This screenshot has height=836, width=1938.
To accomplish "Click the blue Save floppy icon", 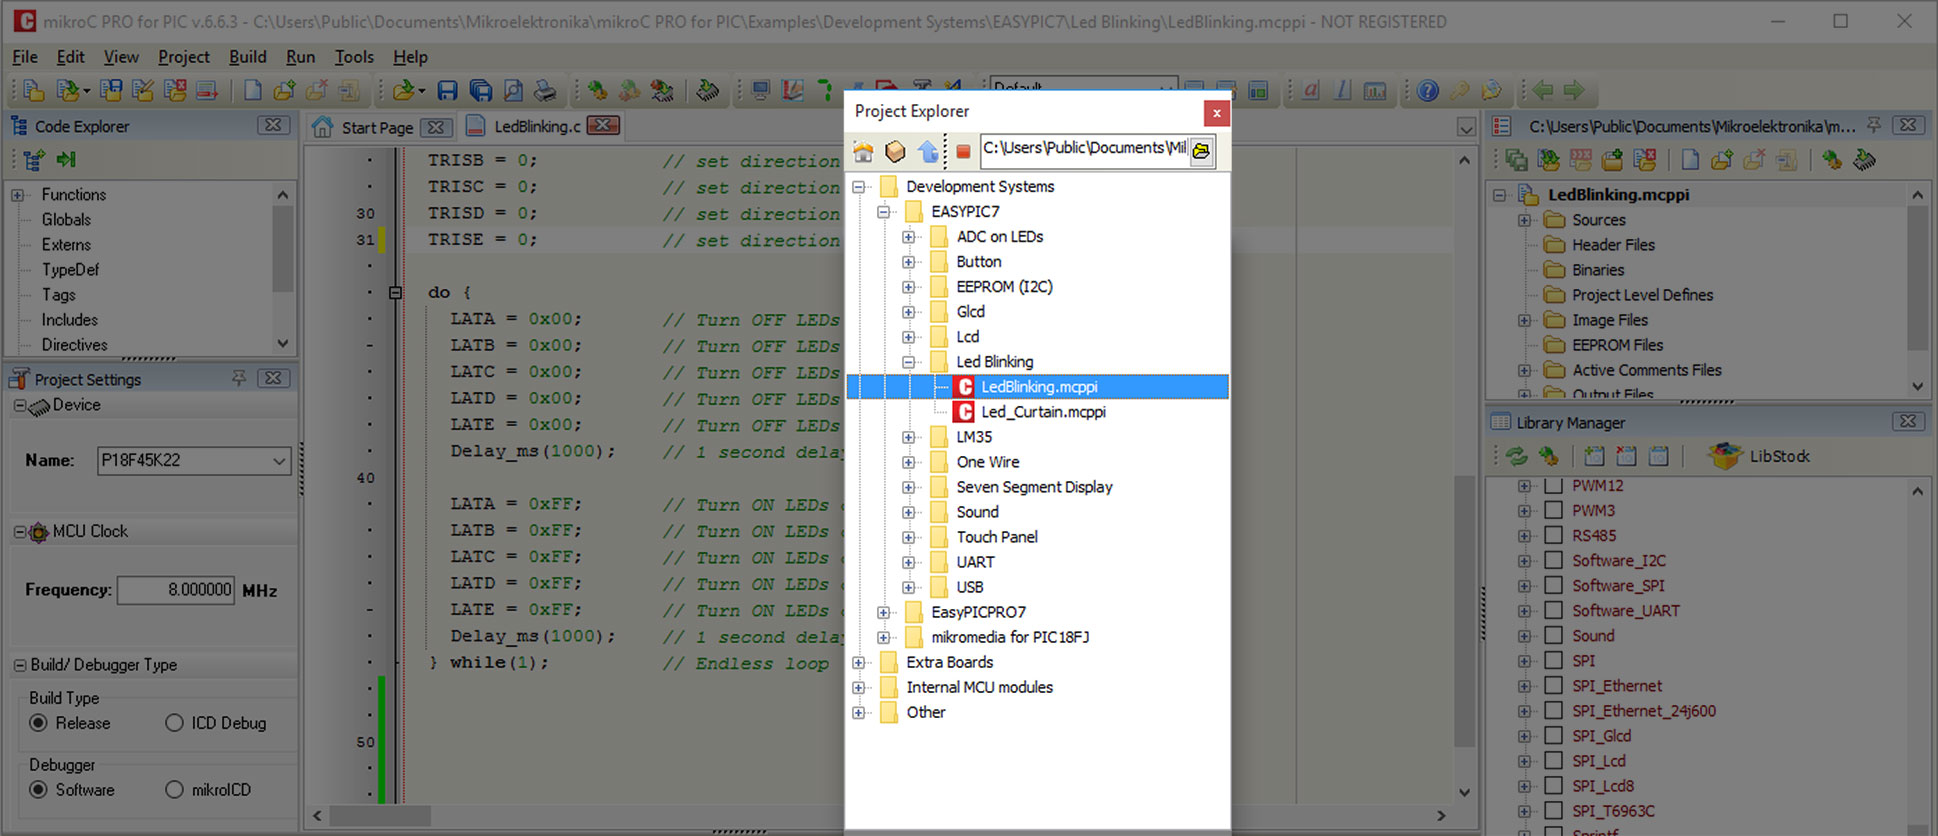I will 447,91.
